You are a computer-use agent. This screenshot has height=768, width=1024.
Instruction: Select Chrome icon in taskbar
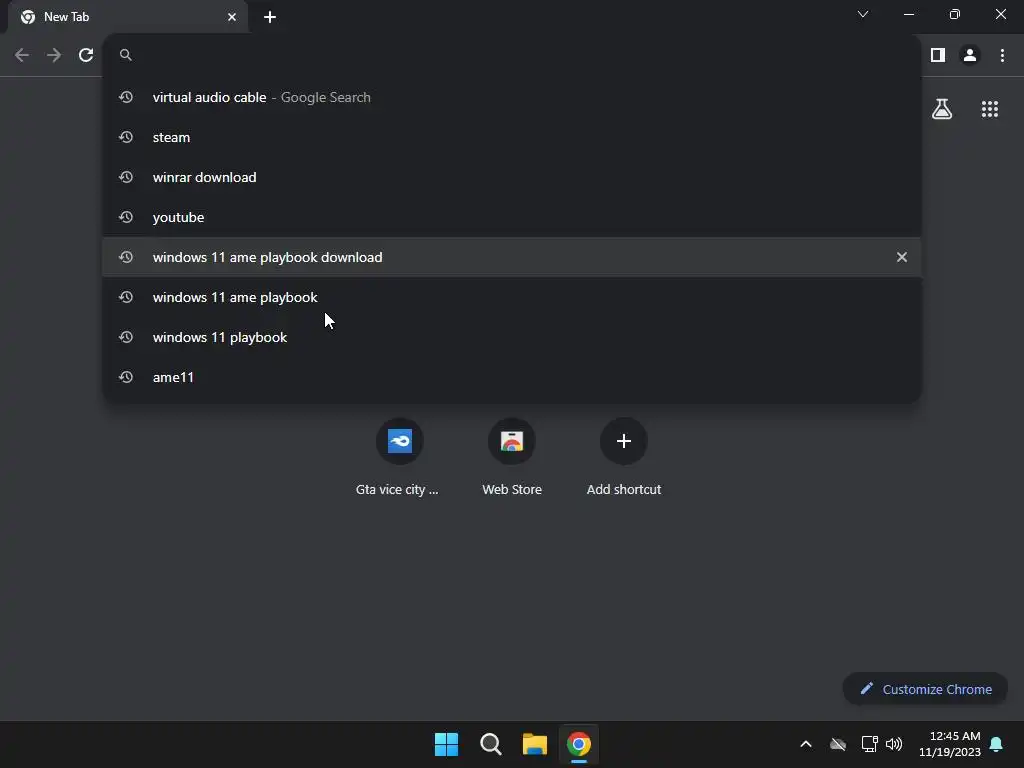(579, 744)
